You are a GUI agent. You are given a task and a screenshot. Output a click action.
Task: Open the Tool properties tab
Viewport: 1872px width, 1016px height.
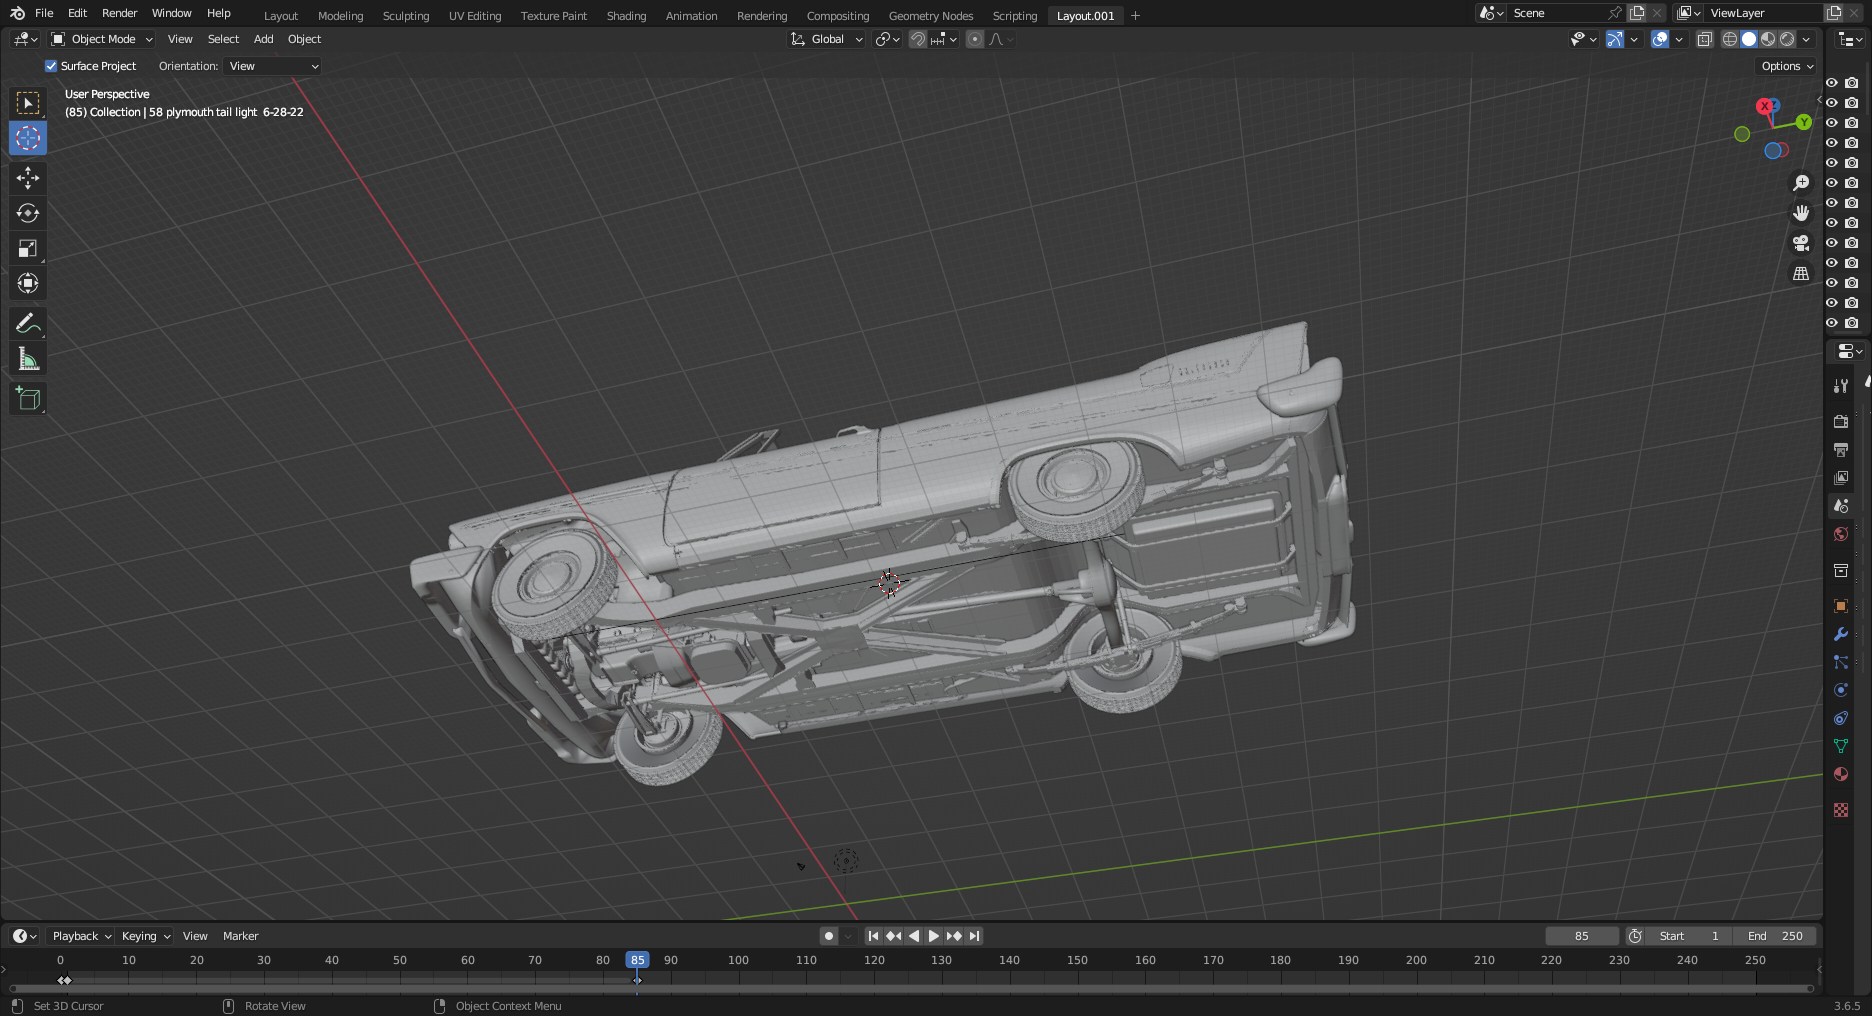click(x=1841, y=386)
